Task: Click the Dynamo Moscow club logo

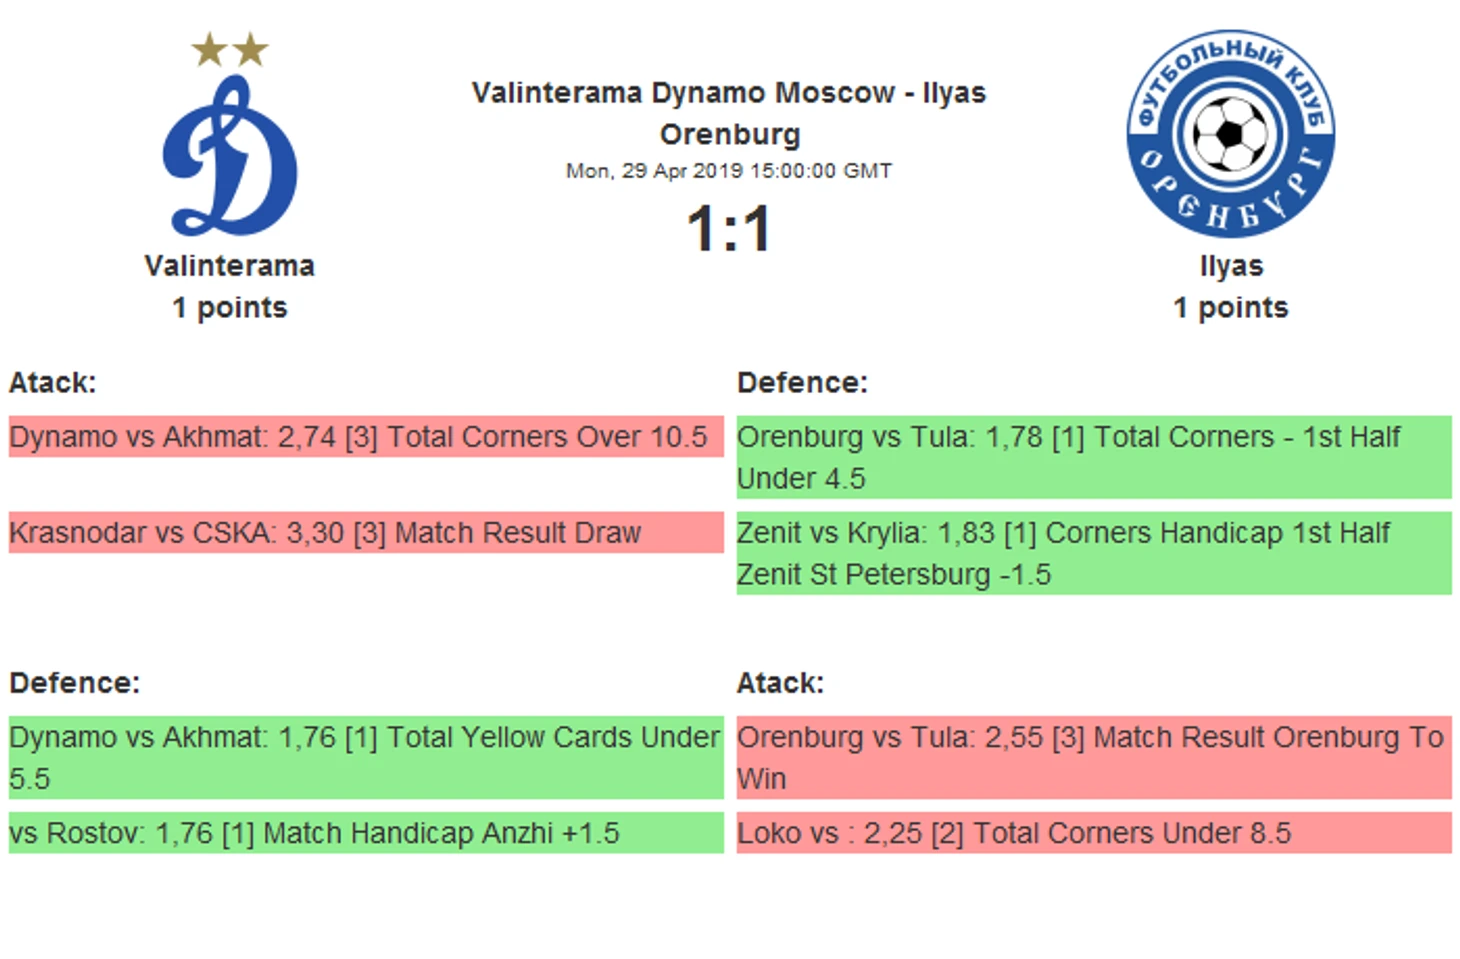Action: point(230,156)
